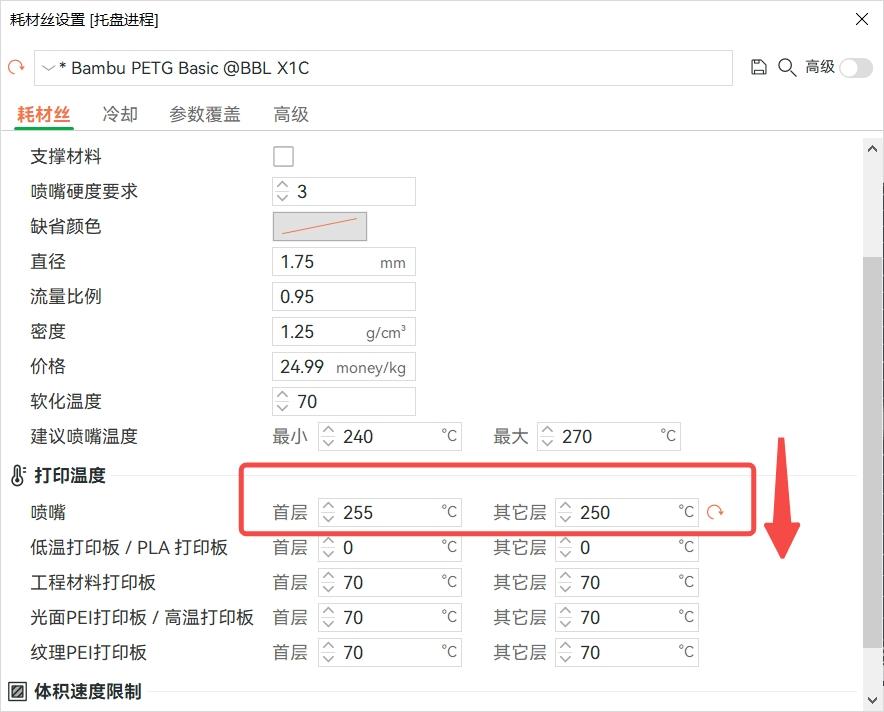Click the 体积速度限制 section icon
Screen dimensions: 884x712
[x=17, y=691]
